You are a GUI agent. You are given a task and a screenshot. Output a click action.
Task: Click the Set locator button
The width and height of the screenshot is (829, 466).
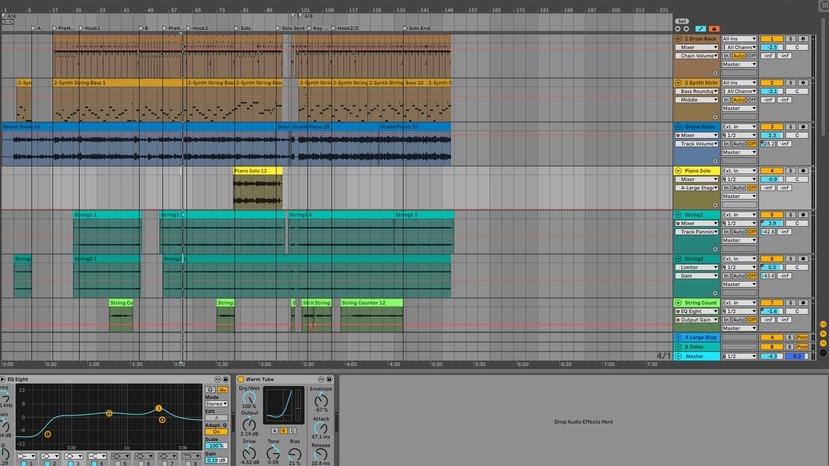pos(682,20)
